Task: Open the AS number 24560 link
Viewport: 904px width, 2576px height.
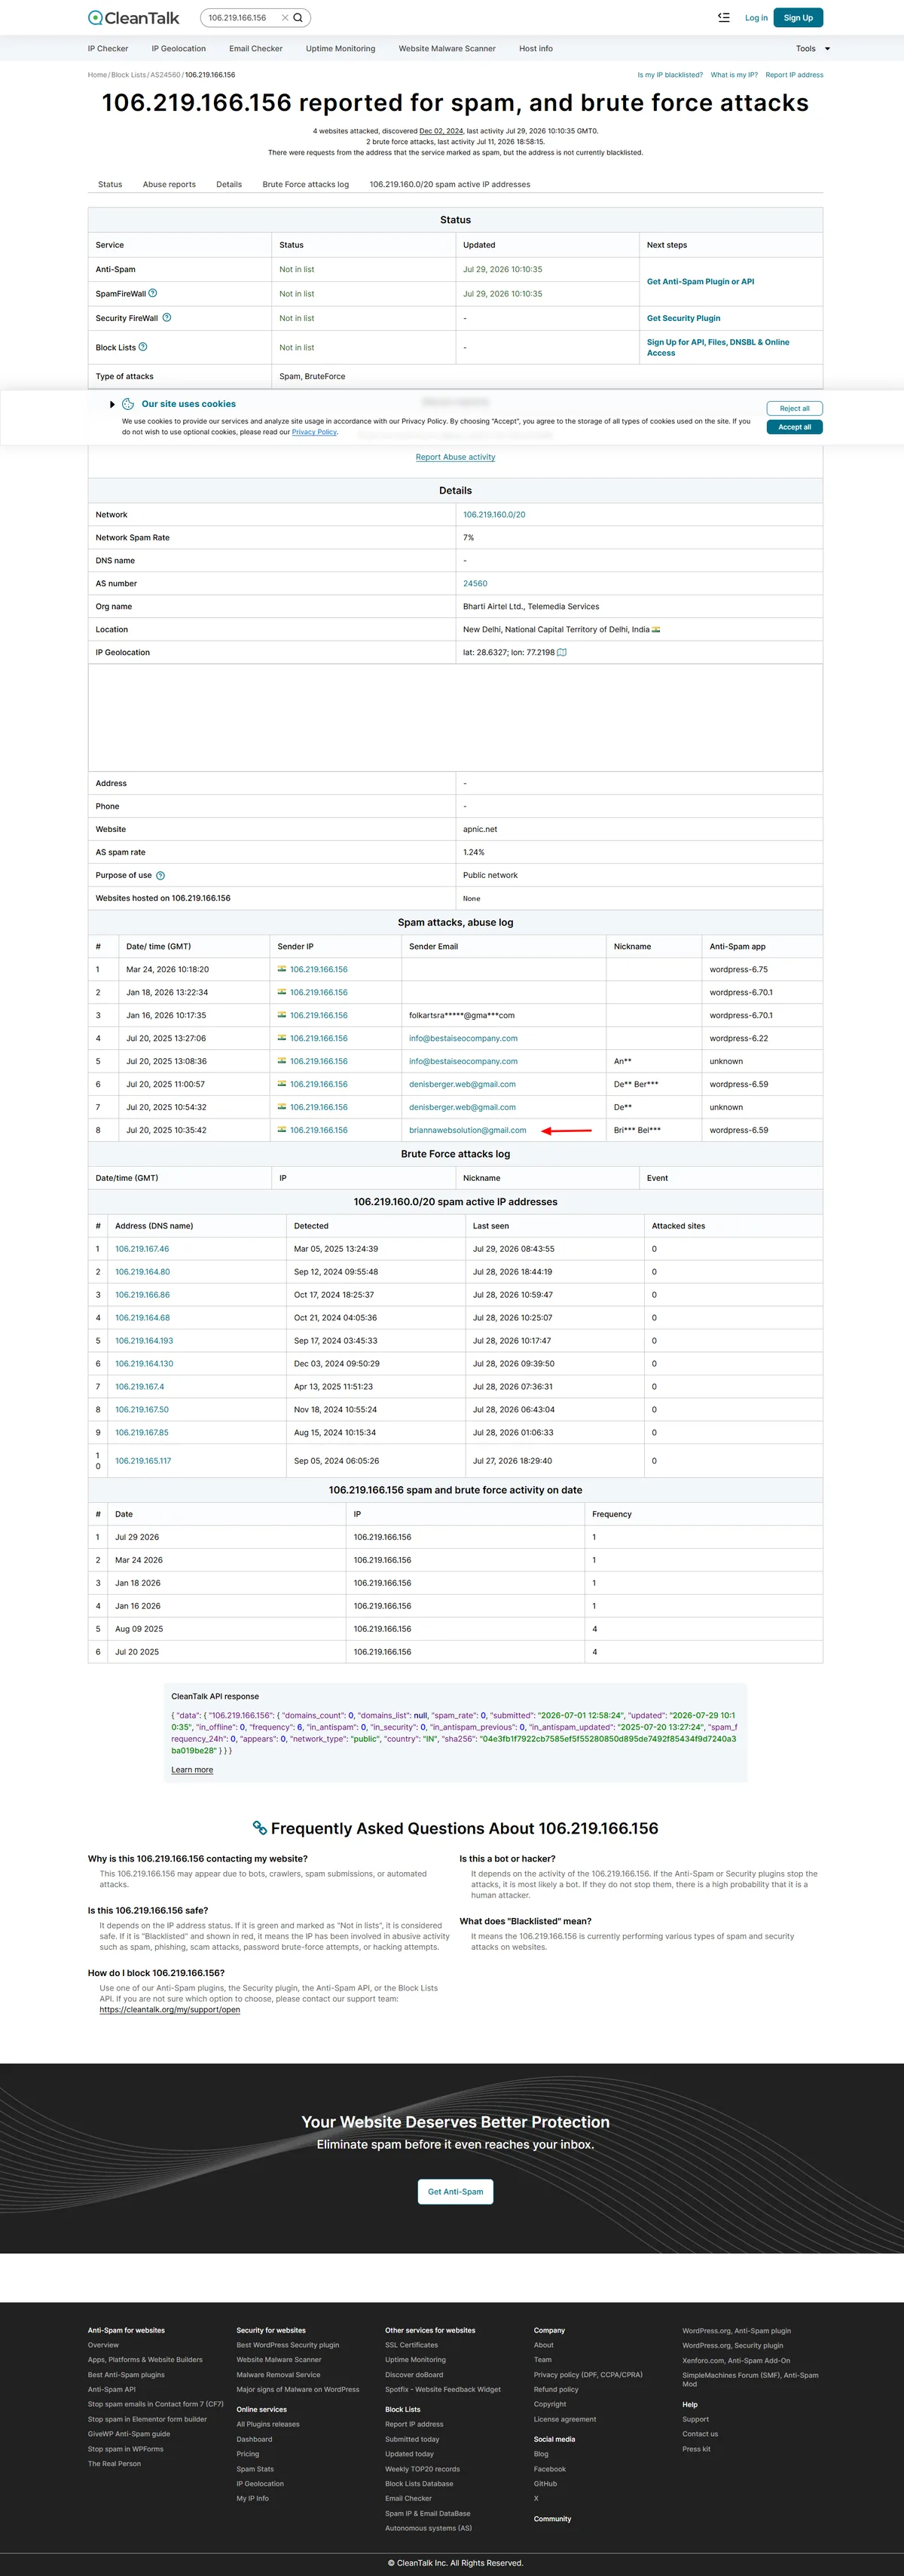Action: pyautogui.click(x=475, y=583)
